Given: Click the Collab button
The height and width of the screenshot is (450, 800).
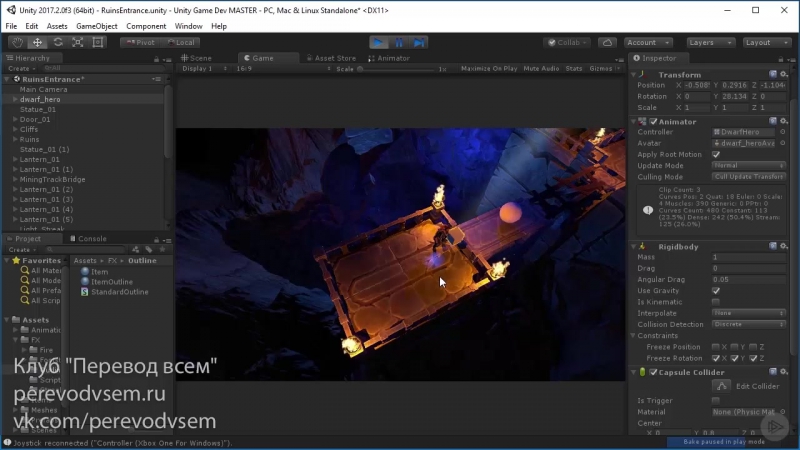Looking at the screenshot, I should 567,42.
